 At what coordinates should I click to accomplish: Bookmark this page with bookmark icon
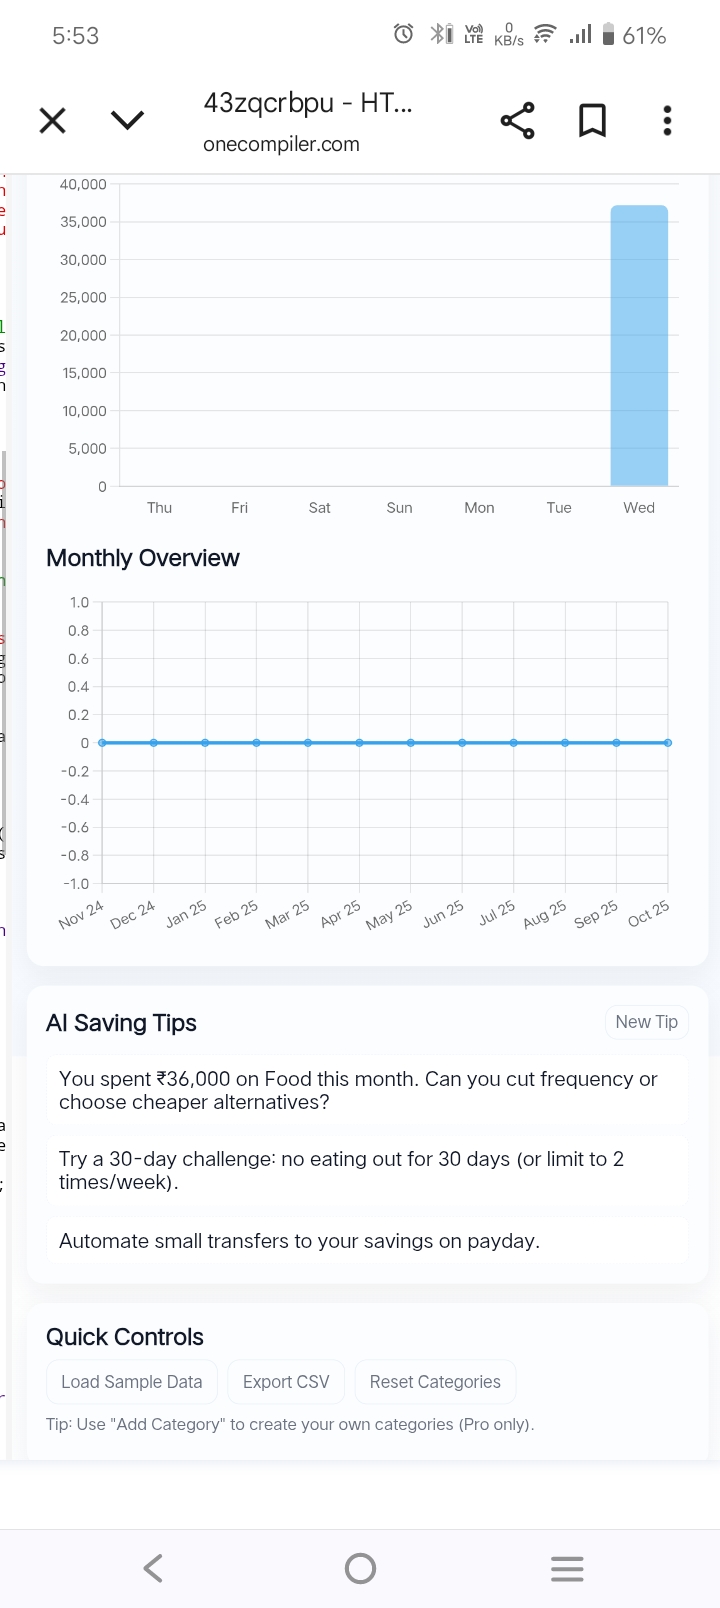tap(592, 121)
